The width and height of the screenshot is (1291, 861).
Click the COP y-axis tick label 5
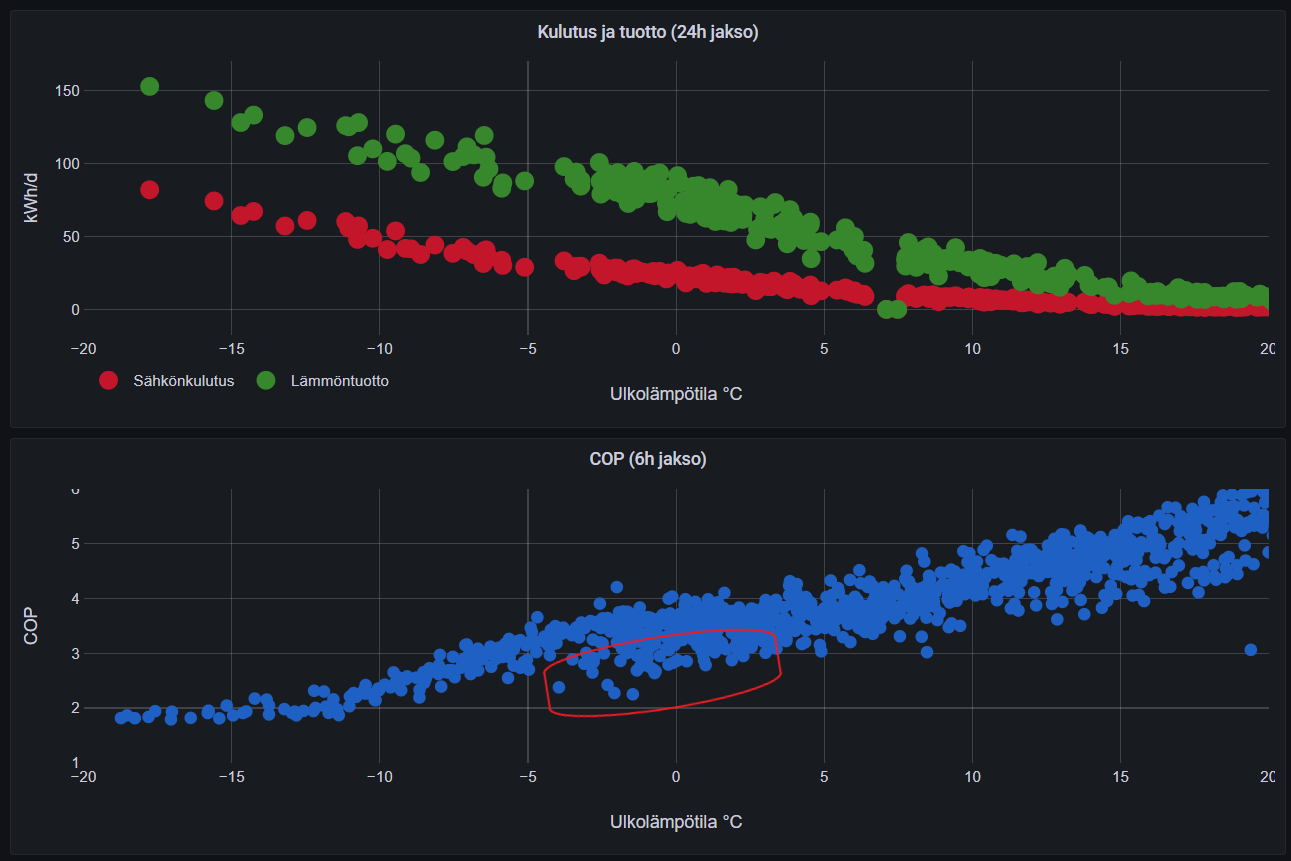pyautogui.click(x=73, y=544)
